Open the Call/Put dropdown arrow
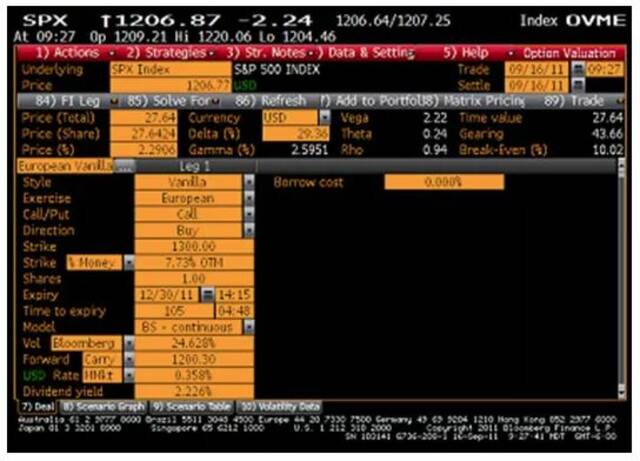640x461 pixels. coord(248,214)
